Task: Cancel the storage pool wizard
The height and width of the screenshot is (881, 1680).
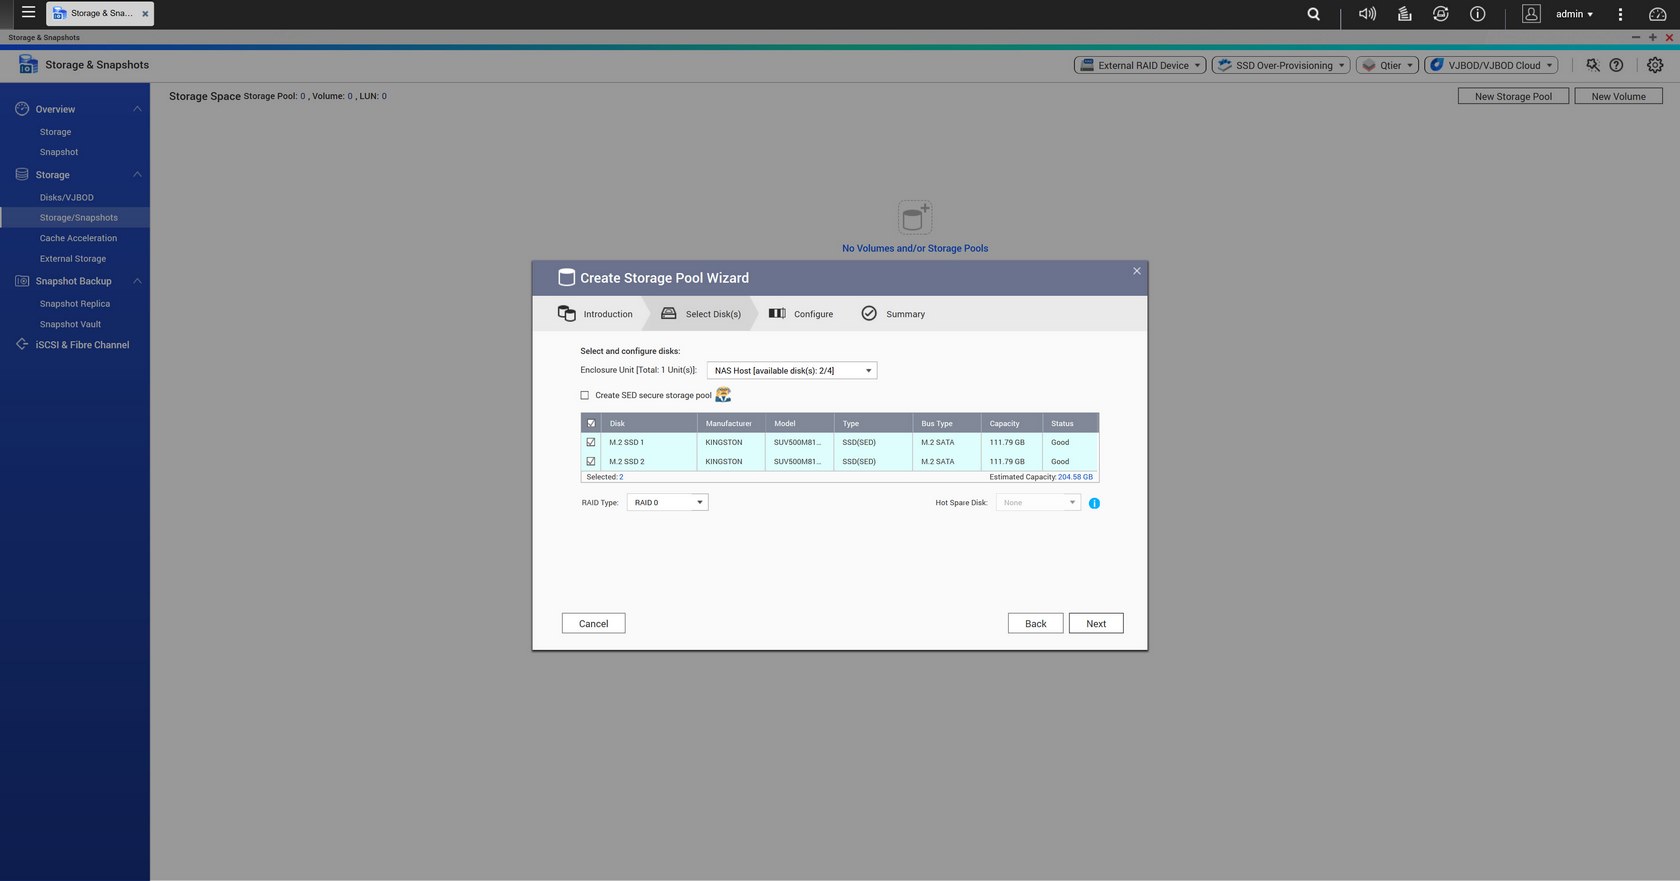Action: (x=593, y=623)
